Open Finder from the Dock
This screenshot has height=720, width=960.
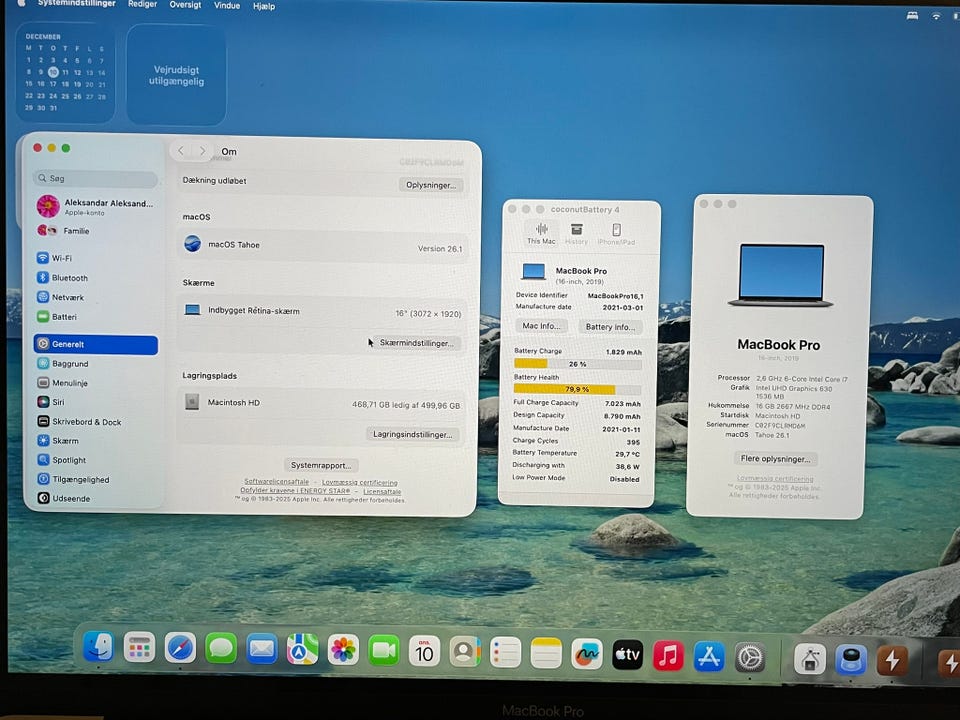click(98, 647)
